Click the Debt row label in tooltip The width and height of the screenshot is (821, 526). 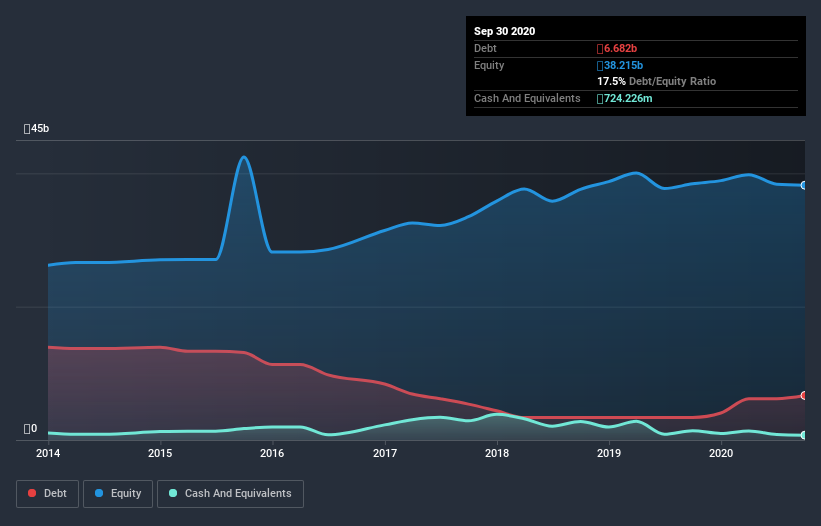(x=485, y=49)
